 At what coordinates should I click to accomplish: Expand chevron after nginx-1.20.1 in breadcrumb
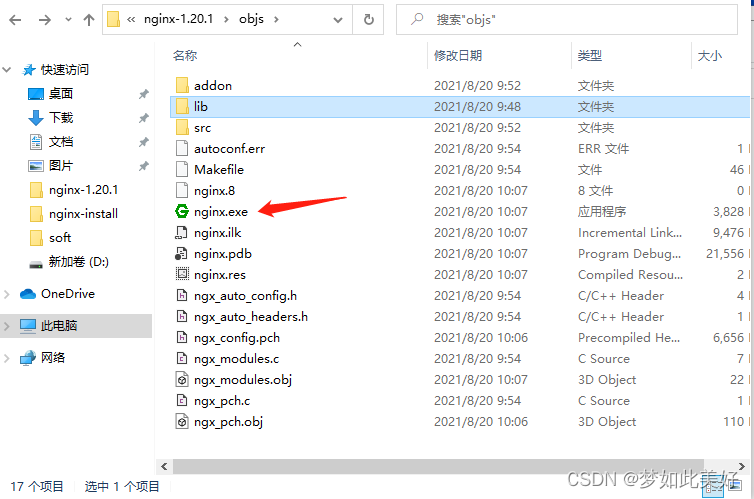click(226, 20)
